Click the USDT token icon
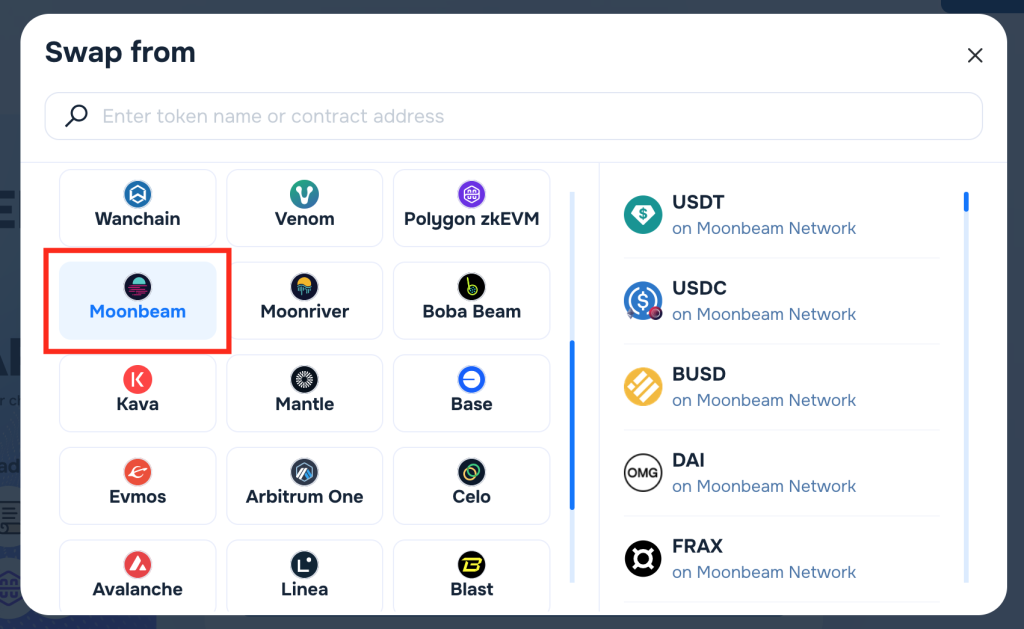This screenshot has height=629, width=1024. [x=643, y=214]
